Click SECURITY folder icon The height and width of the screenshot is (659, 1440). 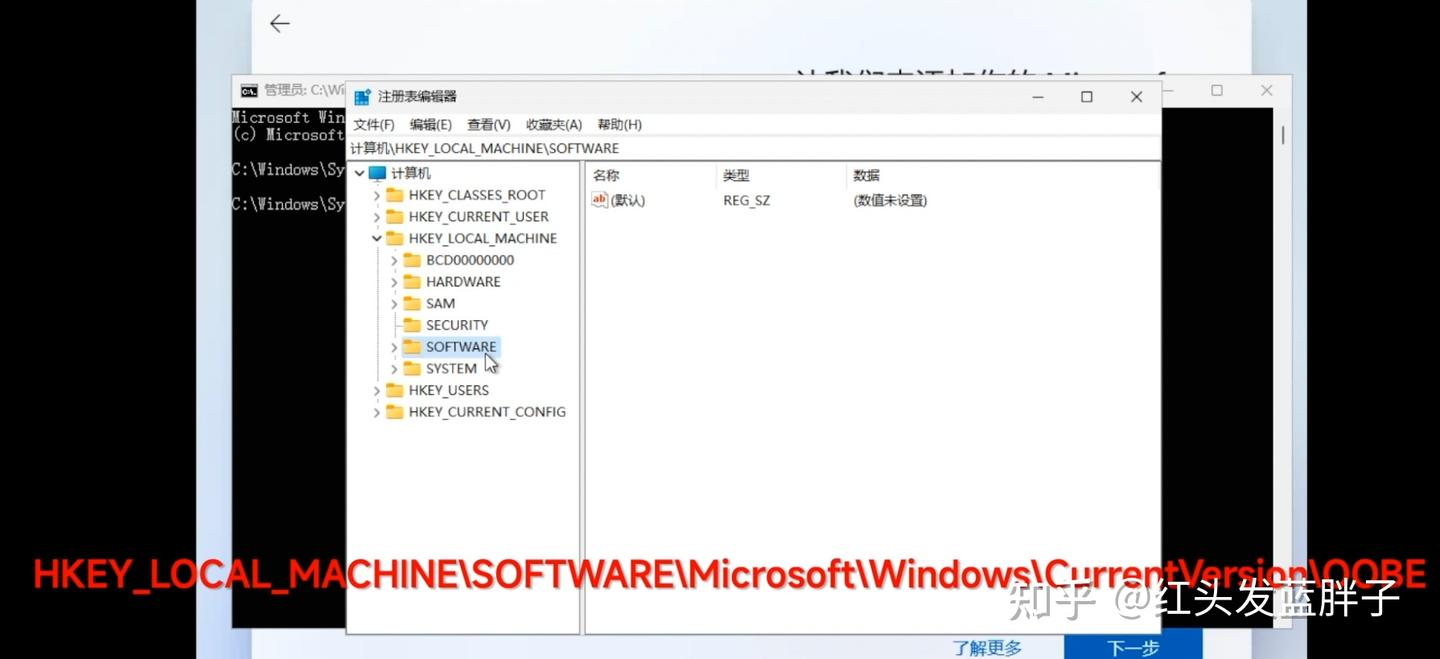click(x=412, y=325)
